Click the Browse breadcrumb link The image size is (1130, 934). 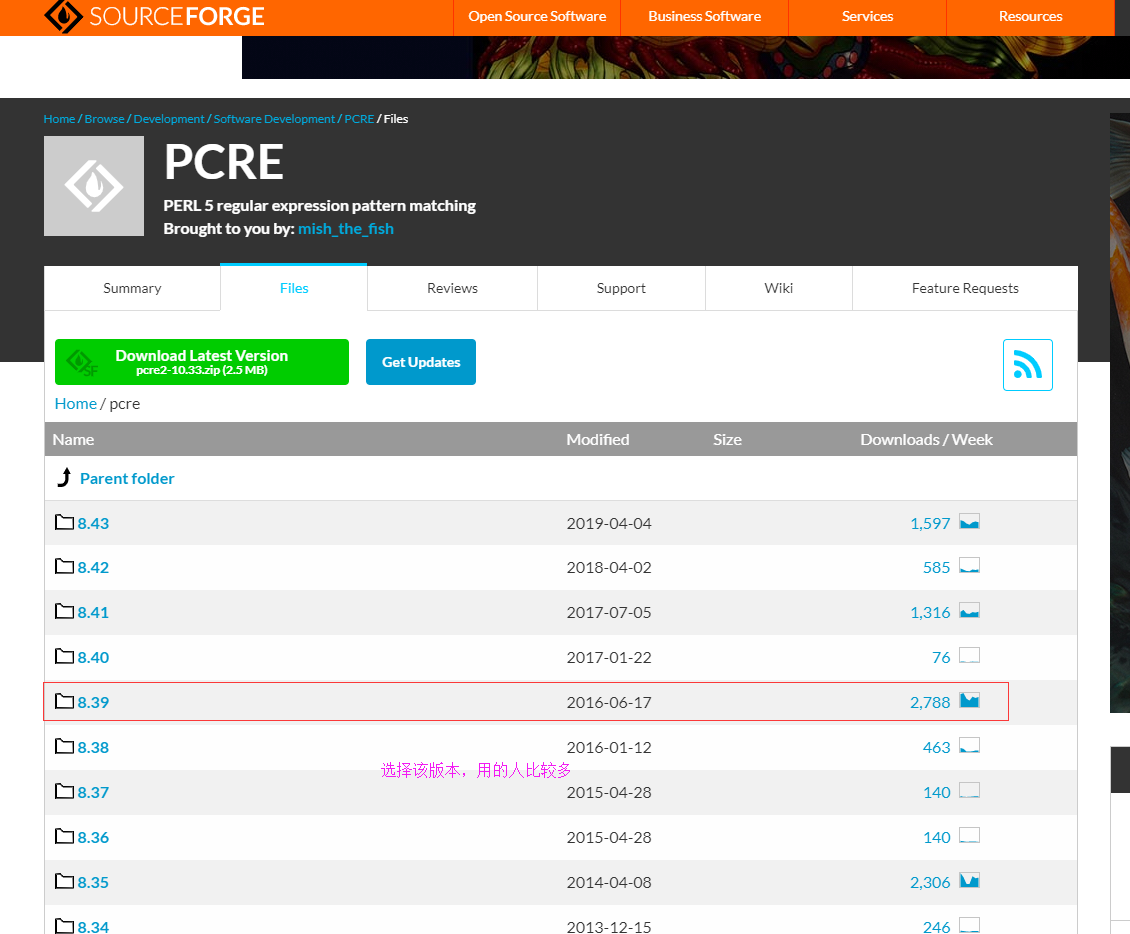[104, 119]
